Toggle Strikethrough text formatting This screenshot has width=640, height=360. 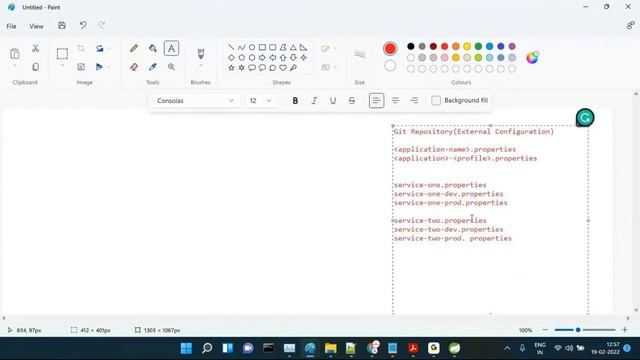click(x=351, y=100)
